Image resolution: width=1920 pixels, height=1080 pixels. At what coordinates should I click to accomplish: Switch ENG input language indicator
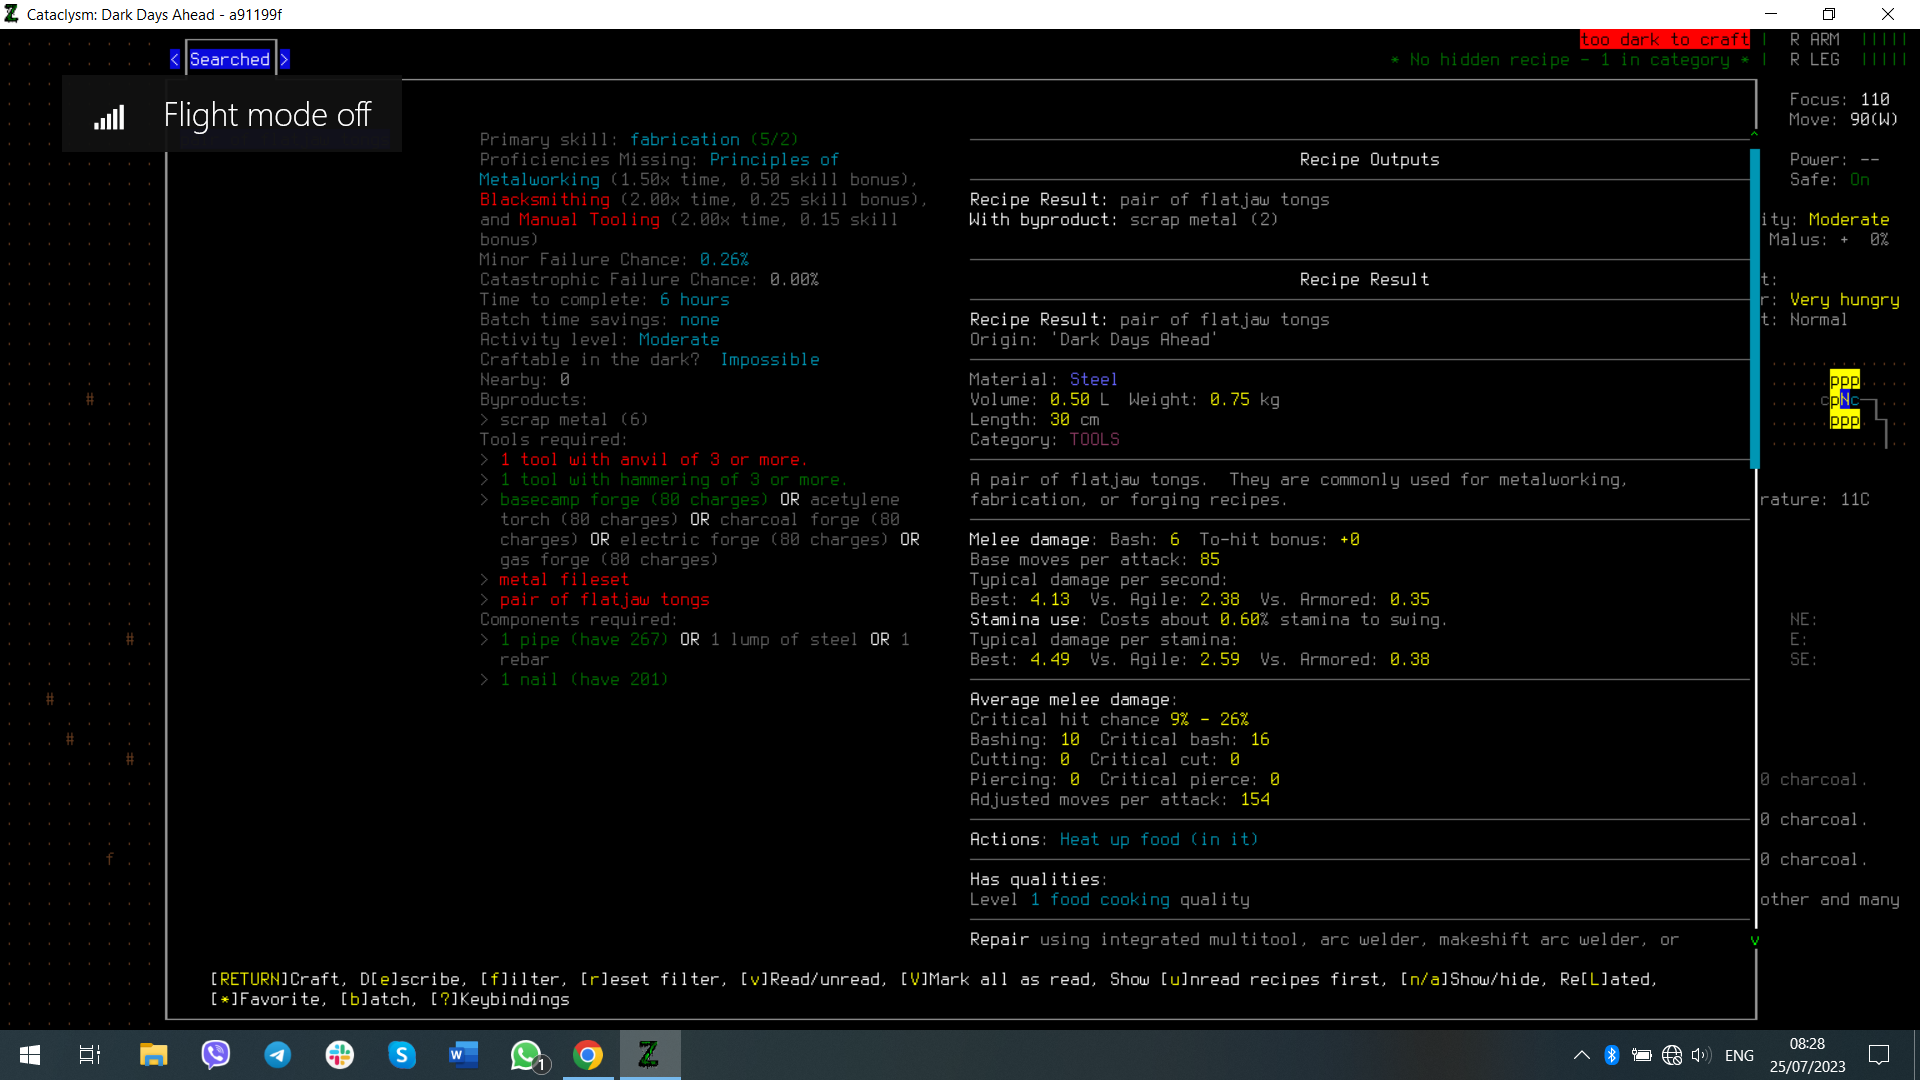pyautogui.click(x=1739, y=1055)
